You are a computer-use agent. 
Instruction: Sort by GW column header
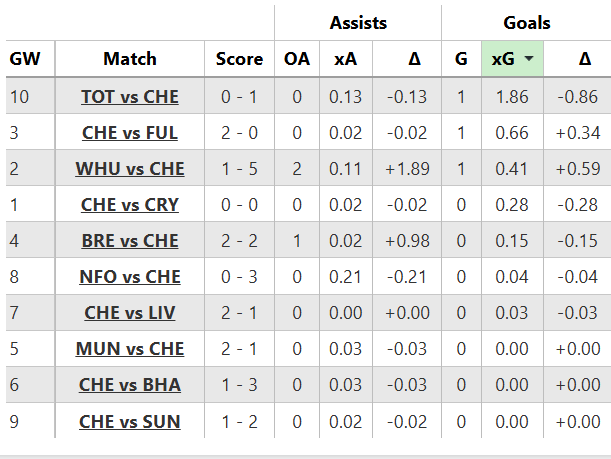25,59
